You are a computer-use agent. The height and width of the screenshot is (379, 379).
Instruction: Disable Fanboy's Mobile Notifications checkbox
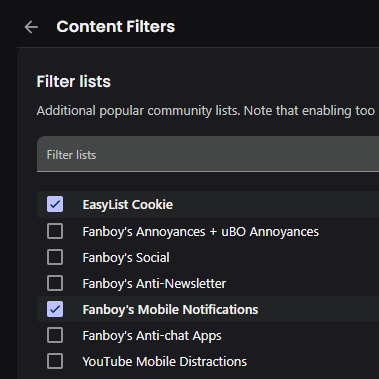55,309
